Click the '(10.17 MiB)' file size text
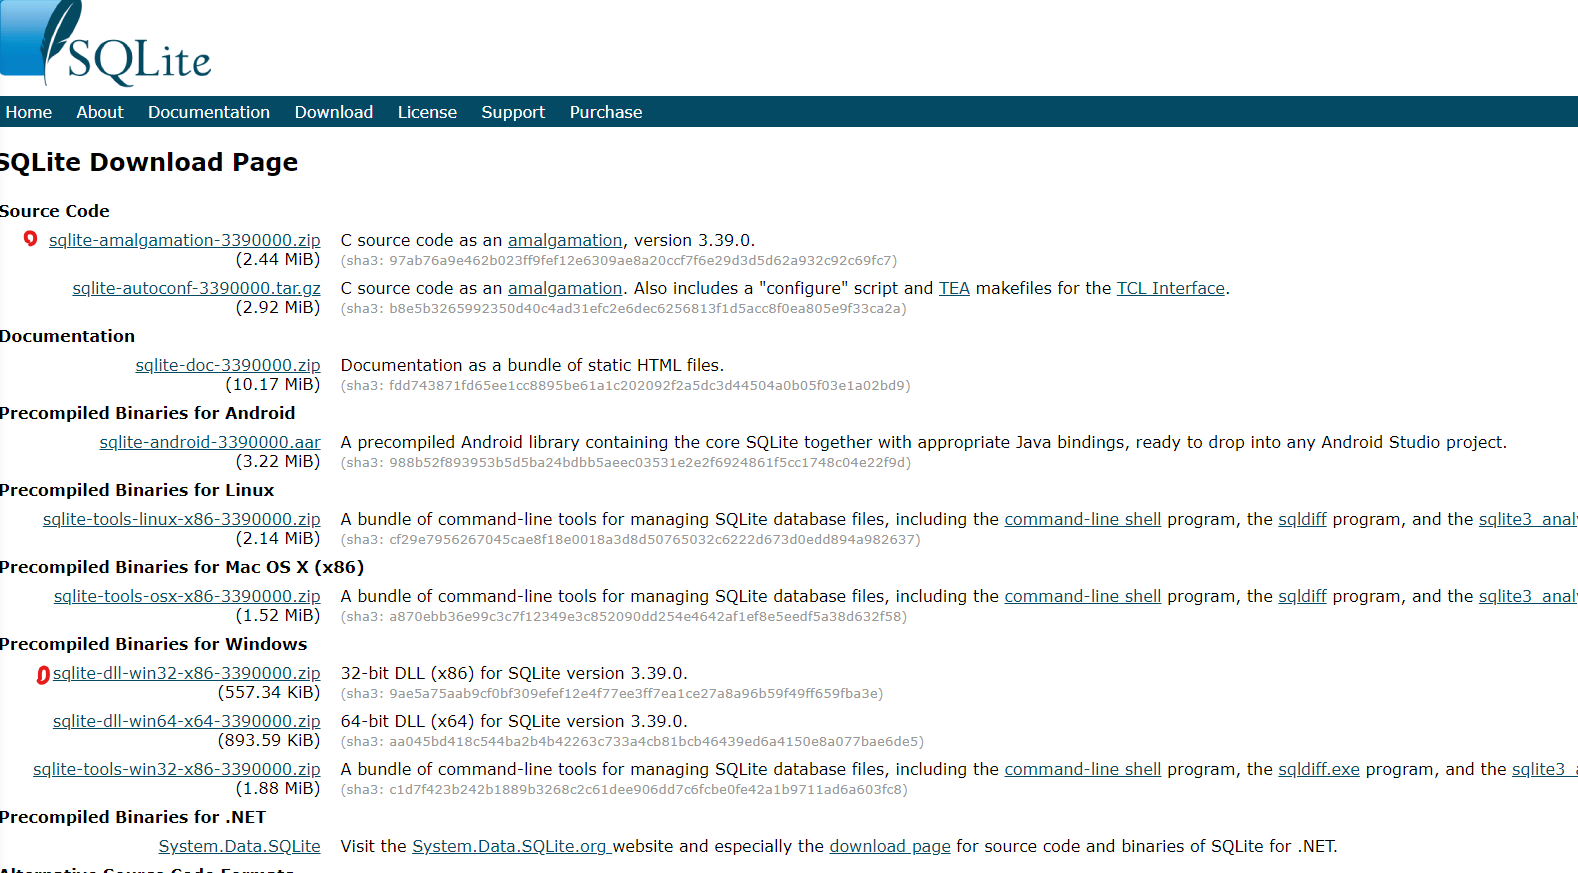Viewport: 1578px width, 873px height. click(273, 384)
